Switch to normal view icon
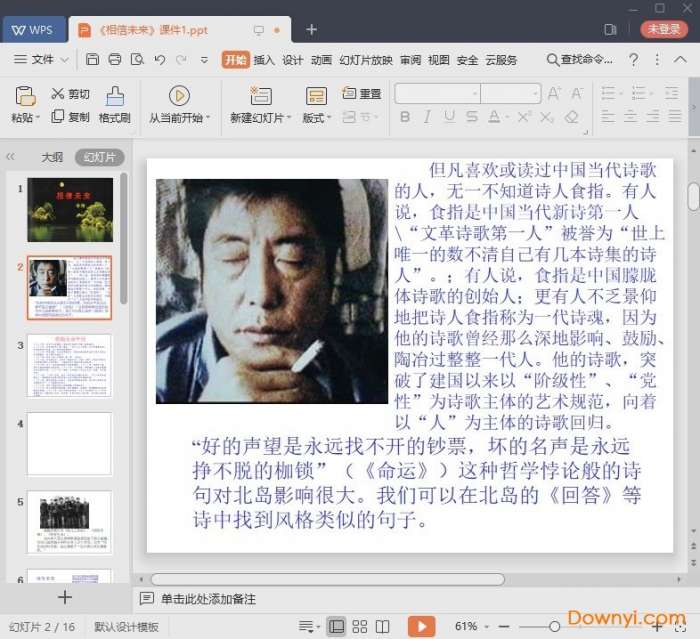Viewport: 700px width, 639px height. pos(336,626)
